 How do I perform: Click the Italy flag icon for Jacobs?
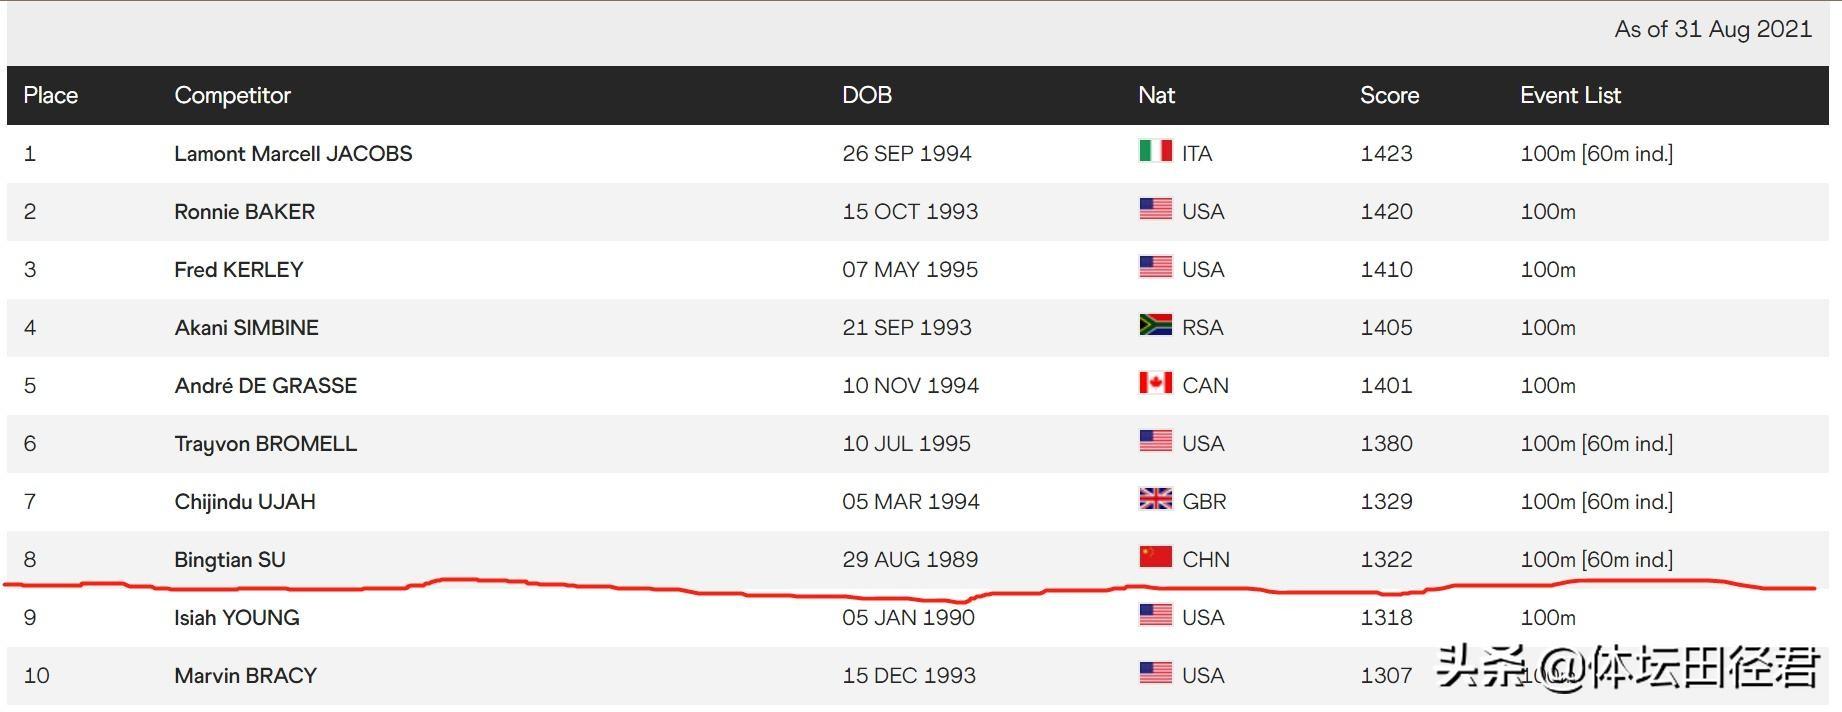pos(1155,151)
